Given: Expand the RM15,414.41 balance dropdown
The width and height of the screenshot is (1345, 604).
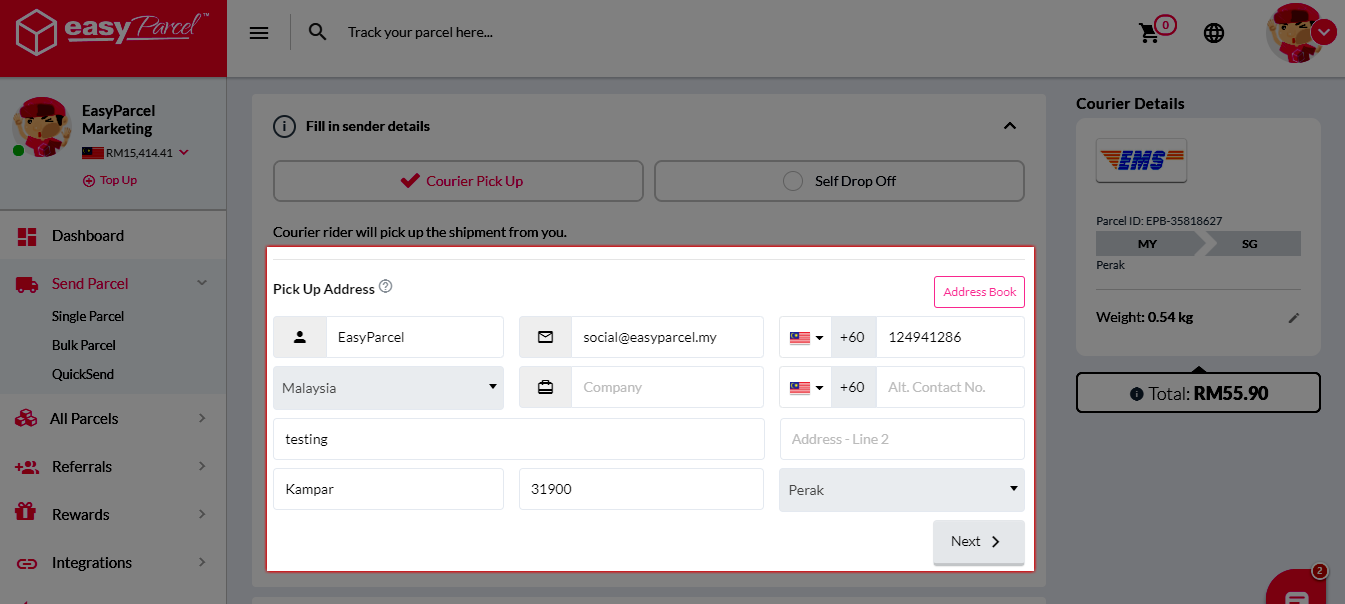Looking at the screenshot, I should click(183, 153).
